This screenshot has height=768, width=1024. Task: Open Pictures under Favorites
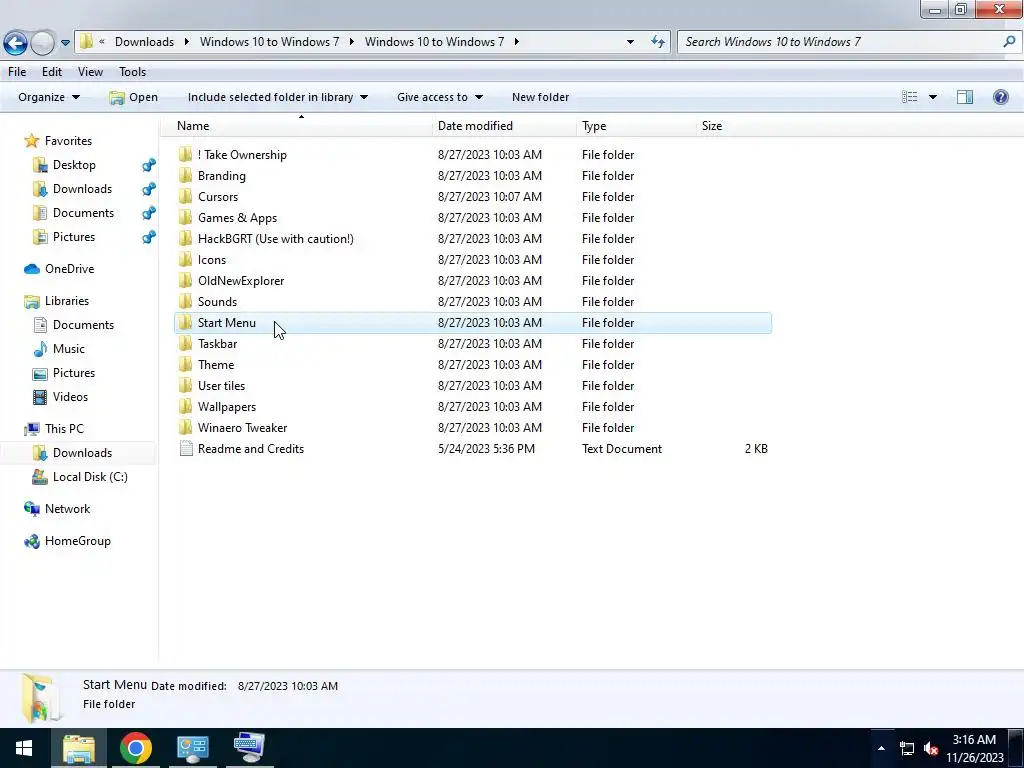74,237
